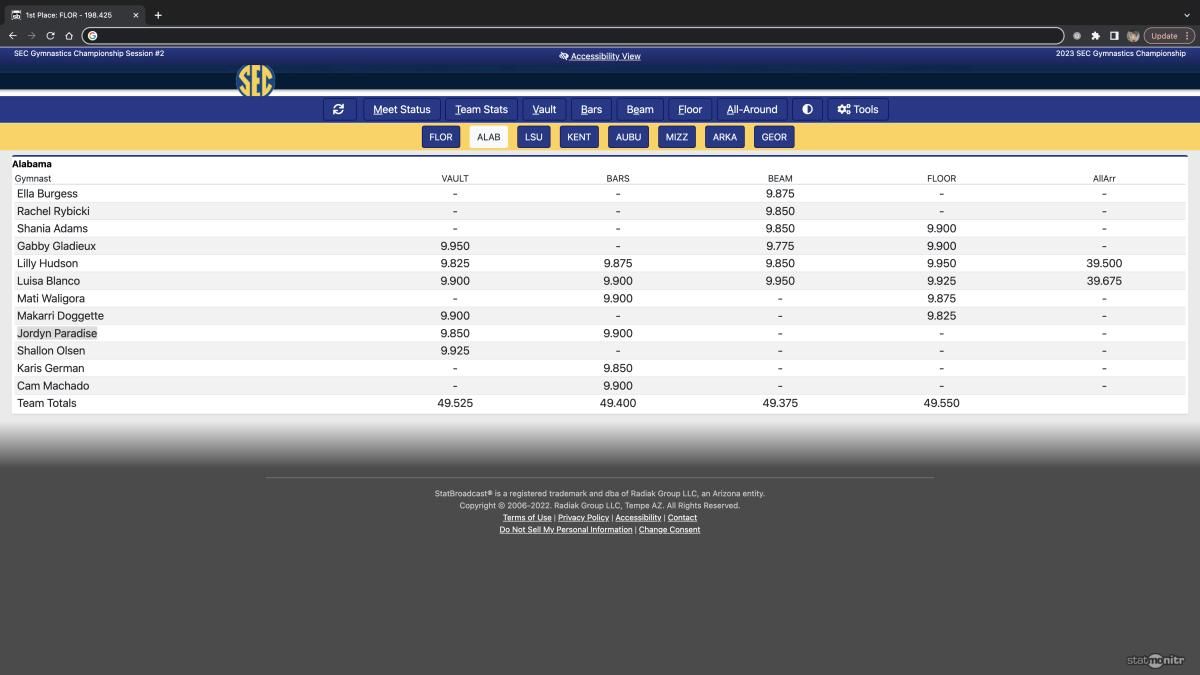Click the browser forward arrow
1200x675 pixels.
[31, 35]
